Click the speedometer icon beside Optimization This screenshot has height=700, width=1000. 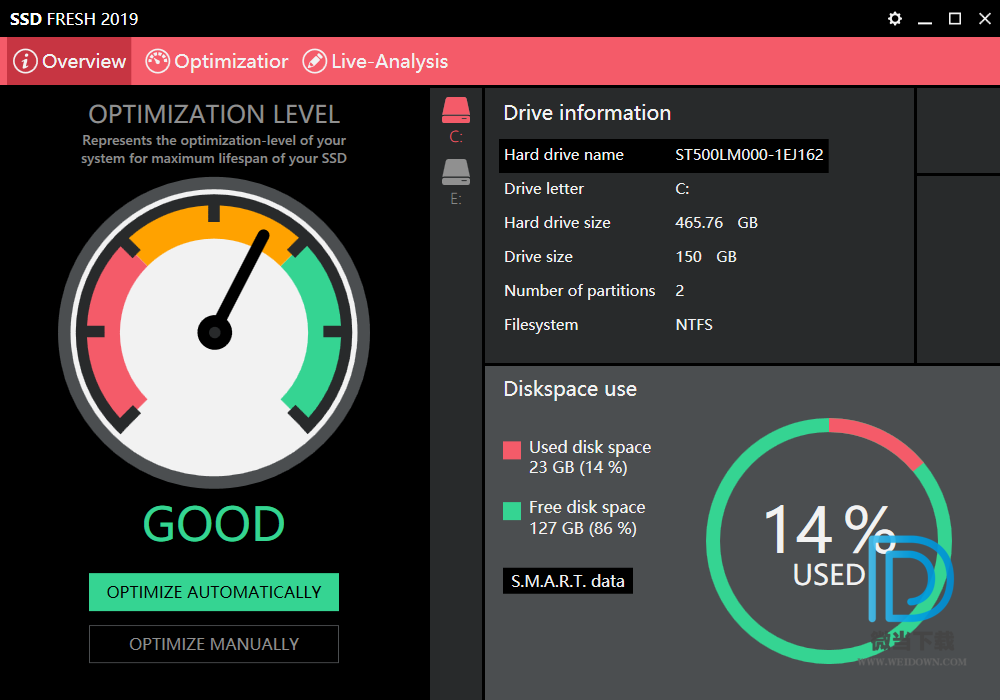(158, 61)
